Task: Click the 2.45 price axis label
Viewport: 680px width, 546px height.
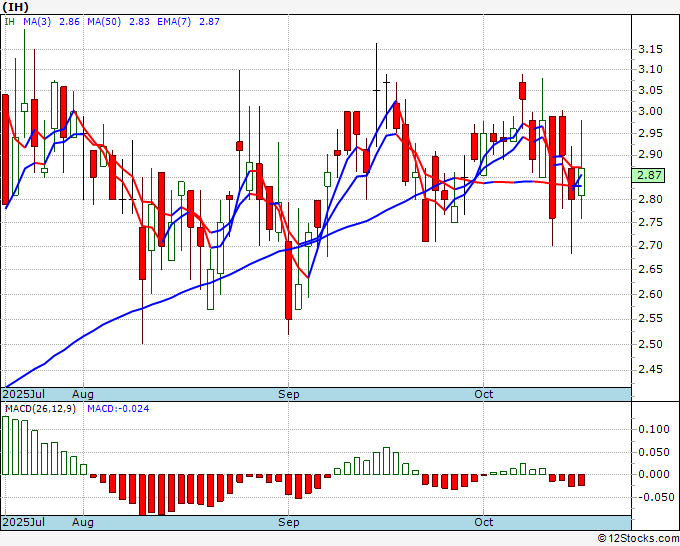Action: 651,369
